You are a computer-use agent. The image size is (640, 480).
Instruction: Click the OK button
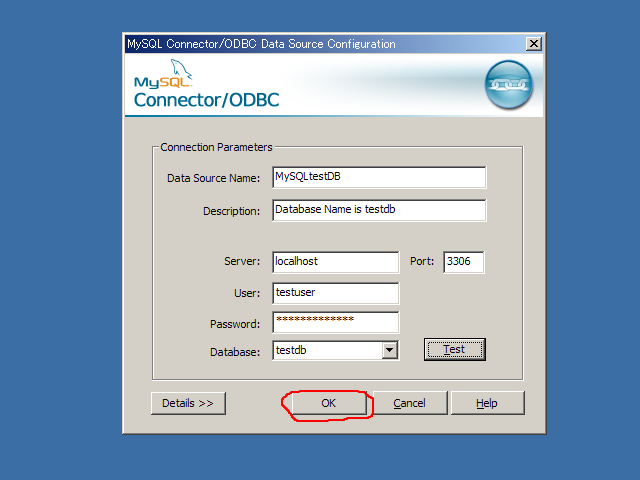[329, 403]
